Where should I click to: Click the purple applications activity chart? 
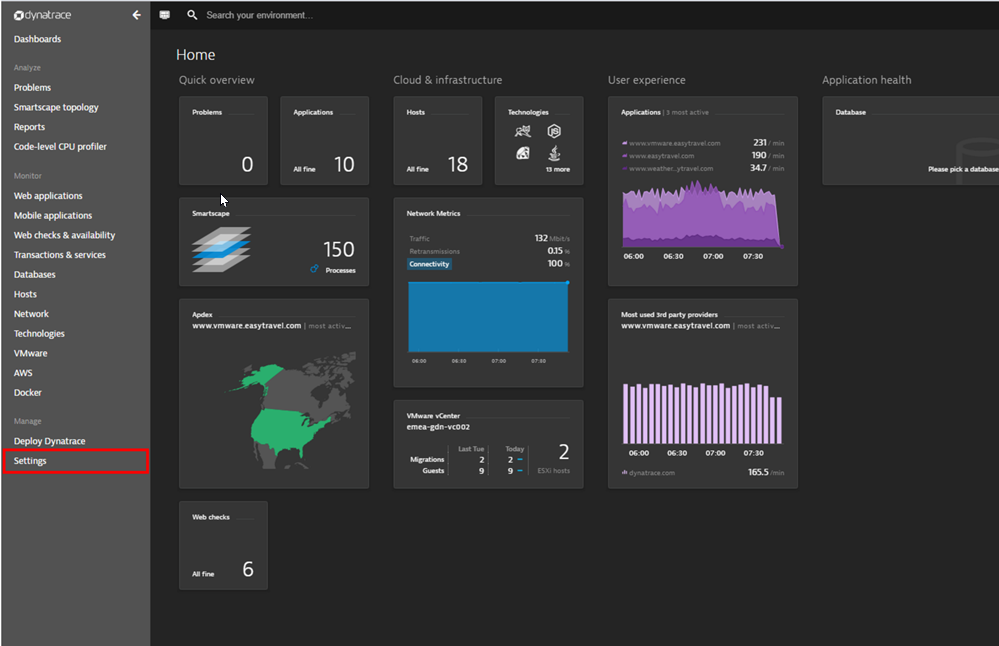[x=703, y=214]
